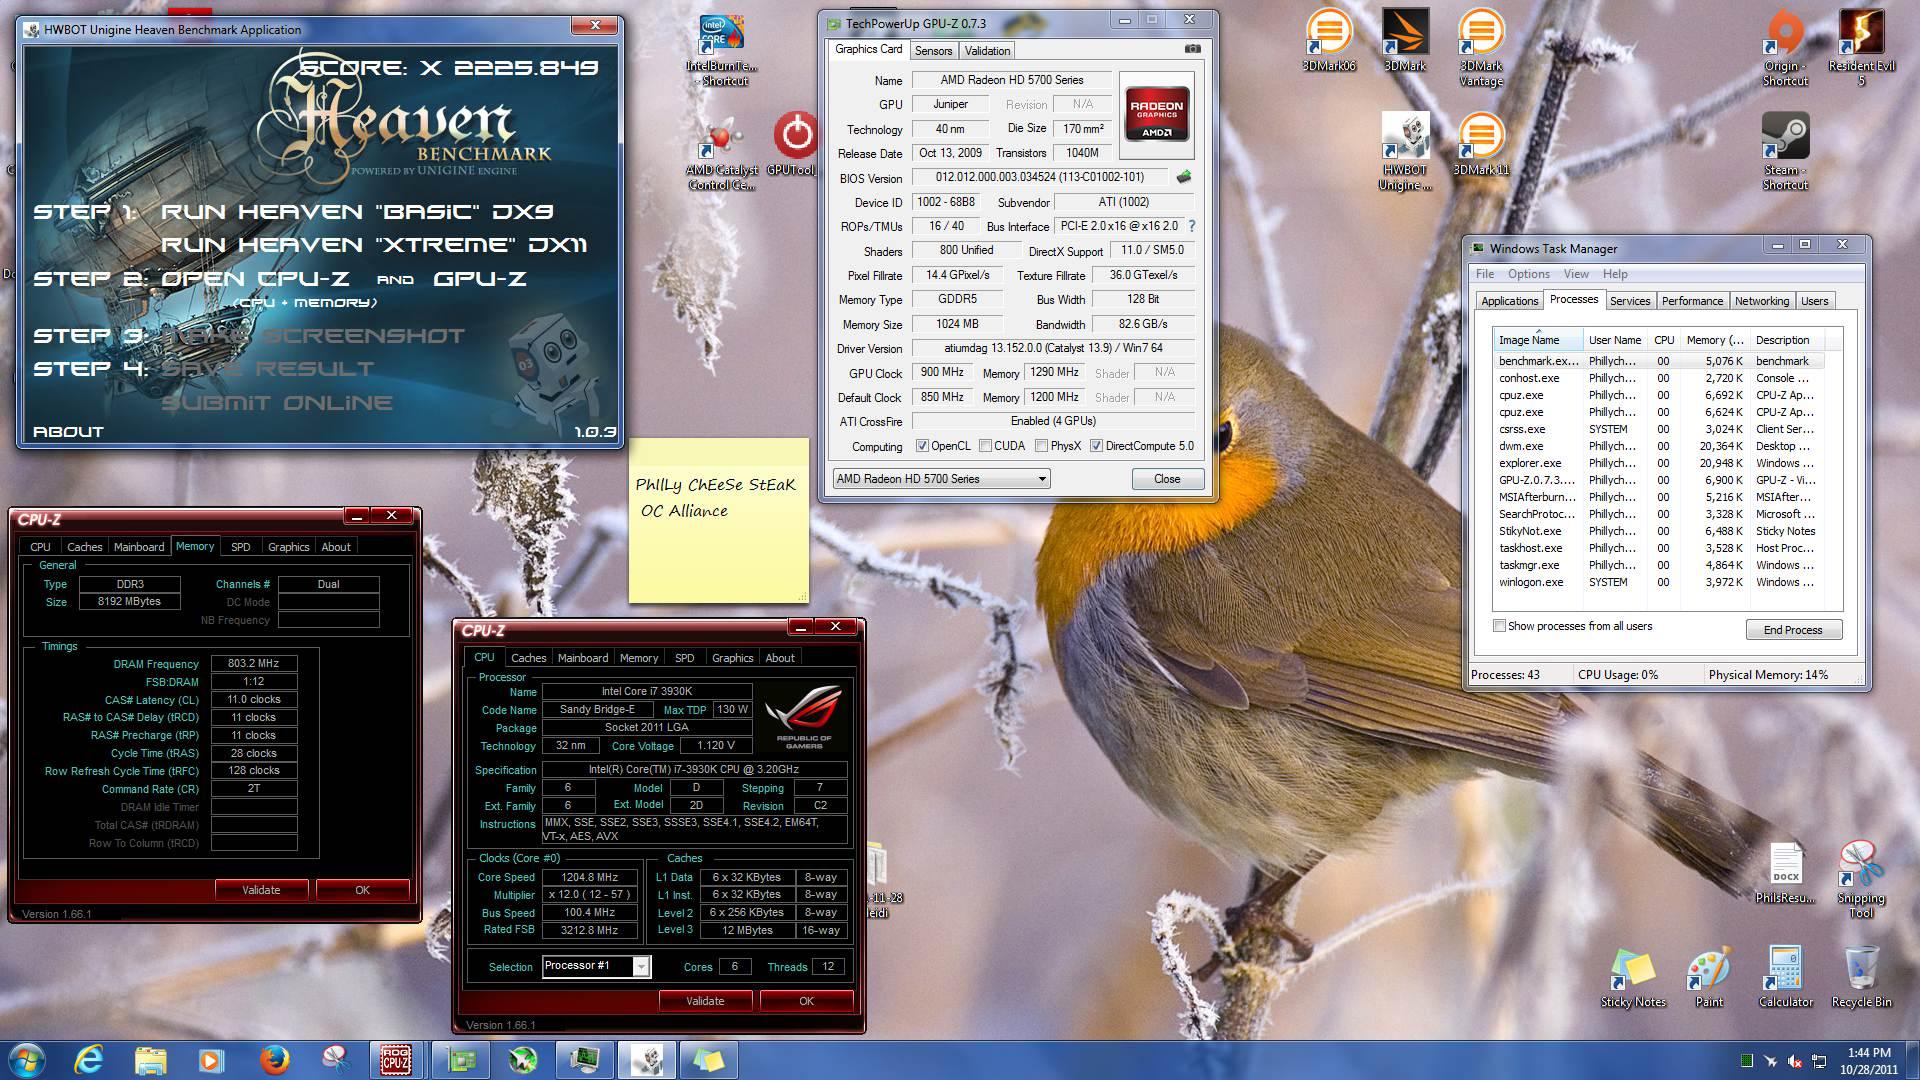This screenshot has height=1080, width=1920.
Task: Open the 3DMark11 desktop shortcut
Action: (x=1481, y=144)
